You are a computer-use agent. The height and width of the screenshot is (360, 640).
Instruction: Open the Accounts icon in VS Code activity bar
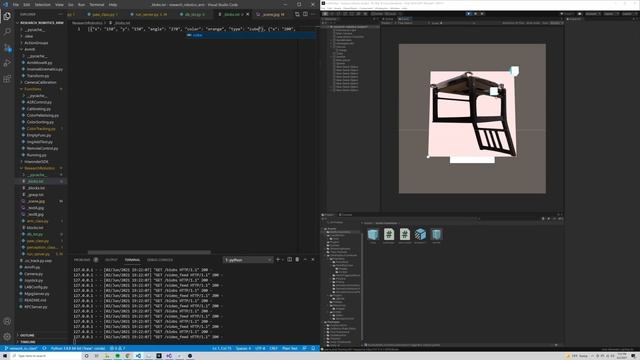[x=7, y=321]
